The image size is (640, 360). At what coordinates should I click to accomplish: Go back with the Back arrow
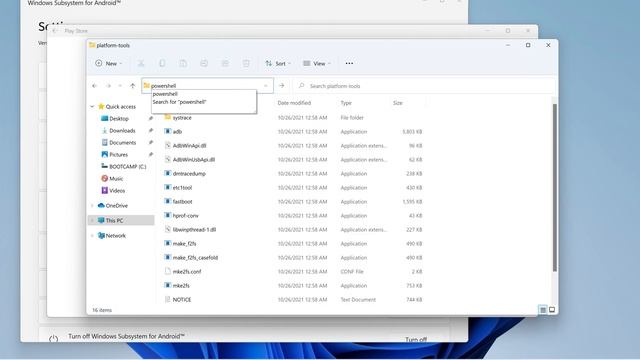pyautogui.click(x=95, y=86)
